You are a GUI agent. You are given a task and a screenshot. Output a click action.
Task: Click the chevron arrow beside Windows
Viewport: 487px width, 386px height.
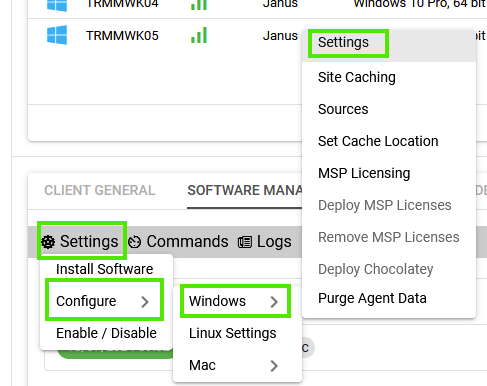274,302
